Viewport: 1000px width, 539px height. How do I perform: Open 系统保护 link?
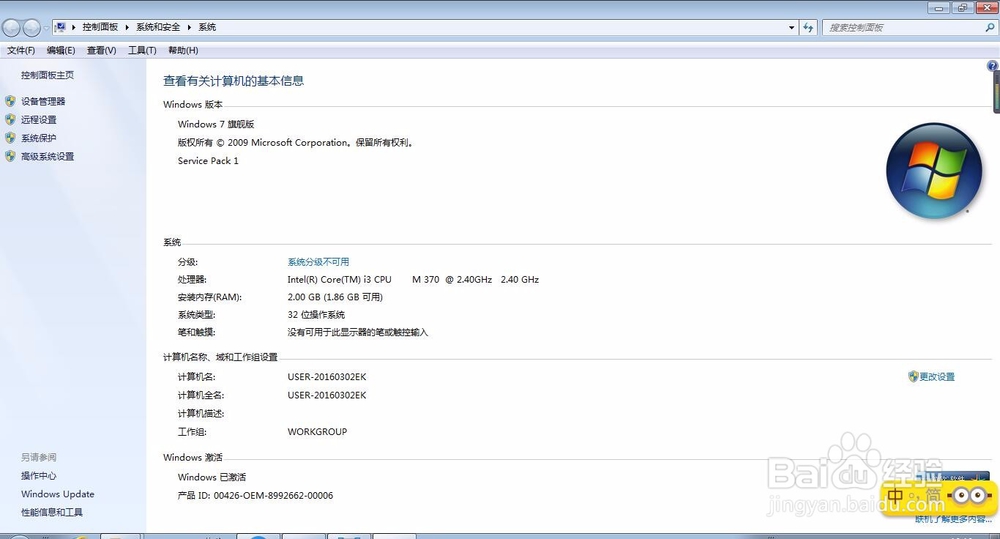pos(39,138)
